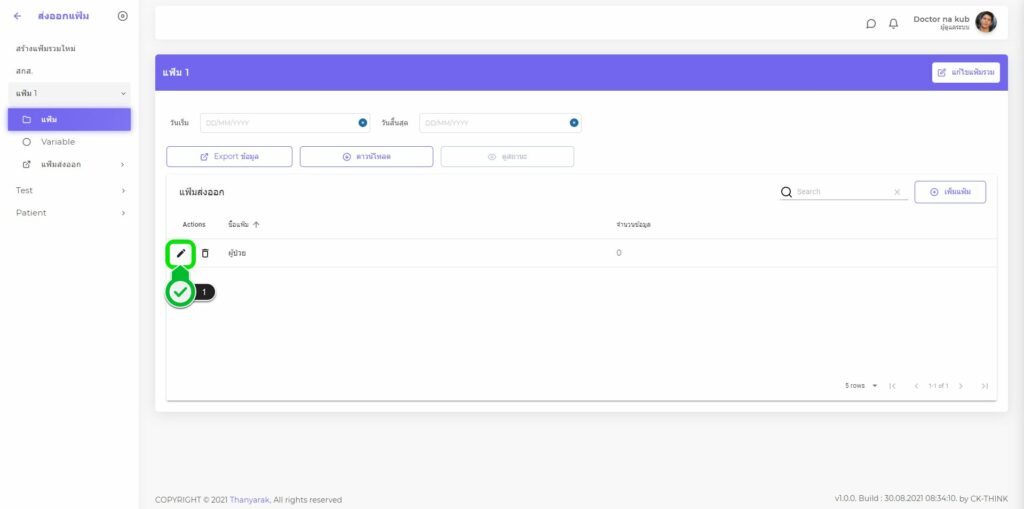Open the notifications bell
The height and width of the screenshot is (509, 1024).
pyautogui.click(x=893, y=23)
